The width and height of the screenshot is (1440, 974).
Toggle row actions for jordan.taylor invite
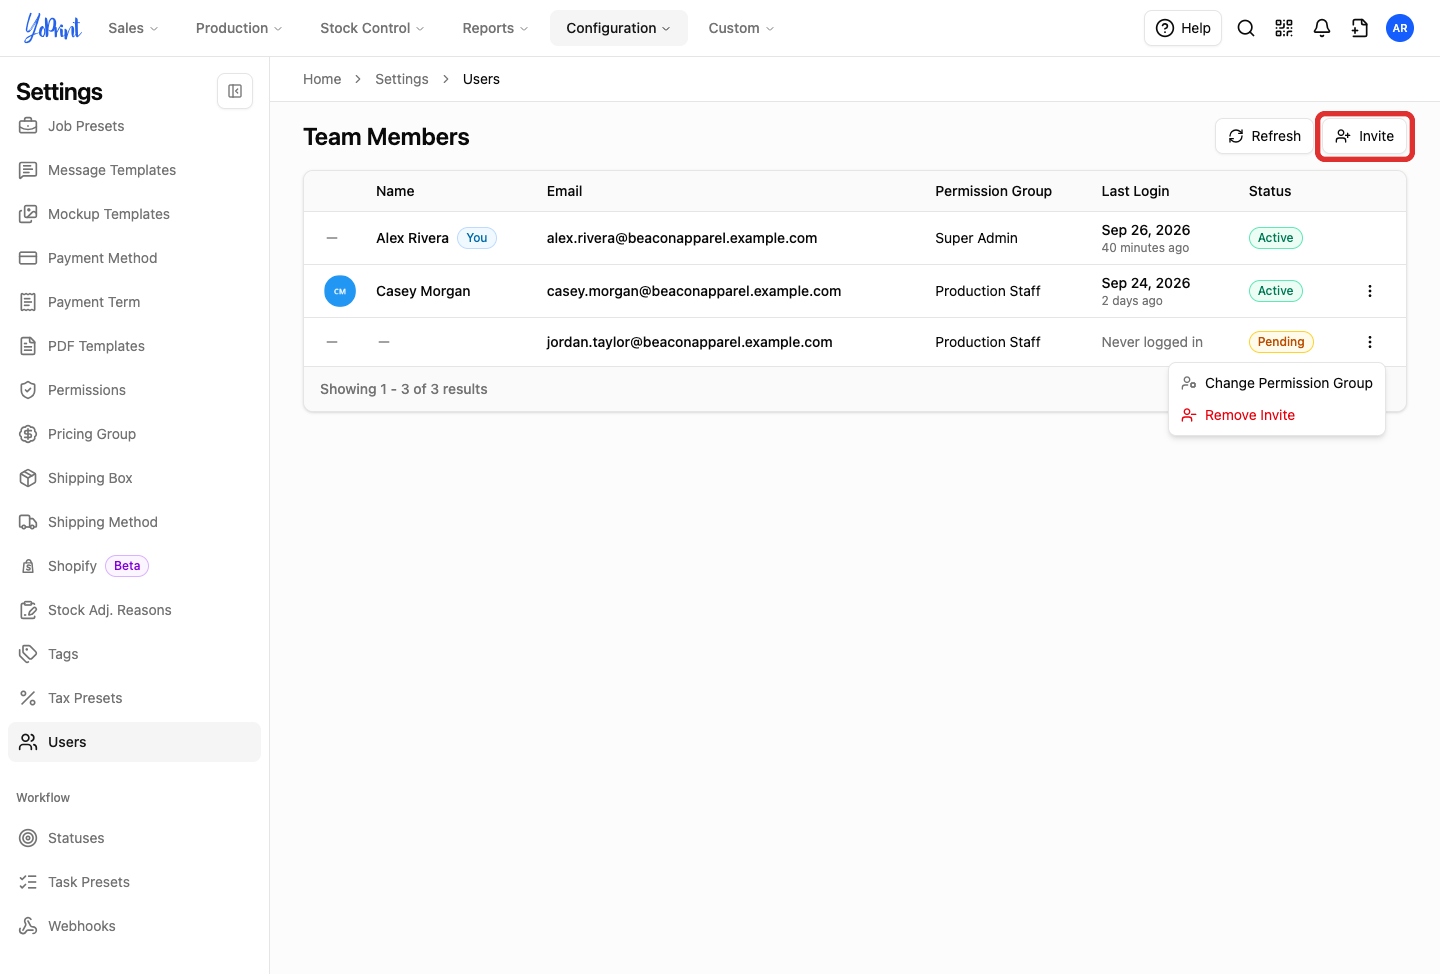1370,342
